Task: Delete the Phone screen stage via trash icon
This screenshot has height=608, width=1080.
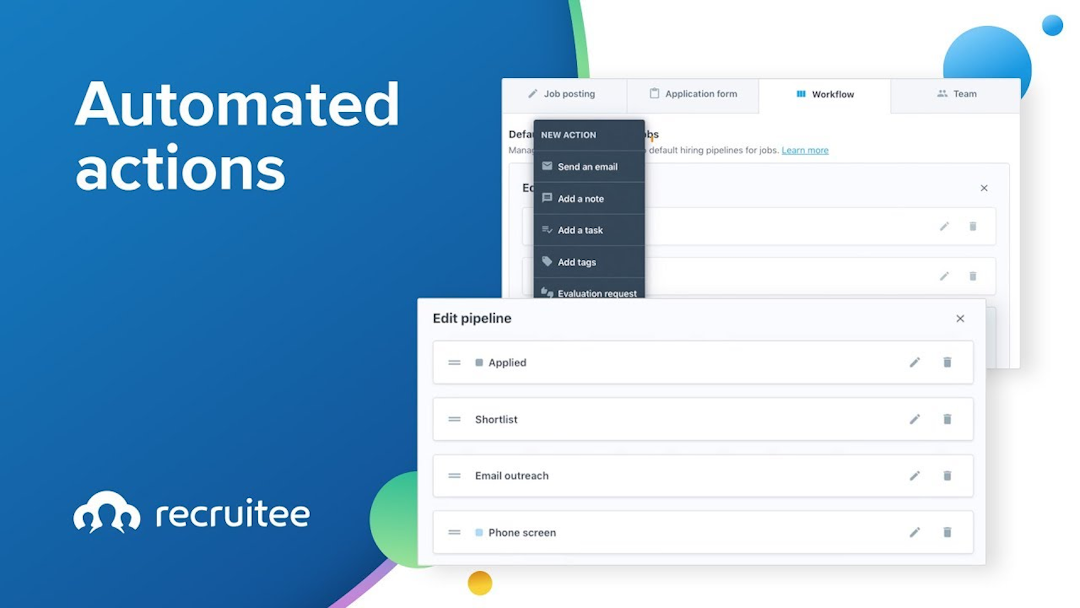Action: point(947,532)
